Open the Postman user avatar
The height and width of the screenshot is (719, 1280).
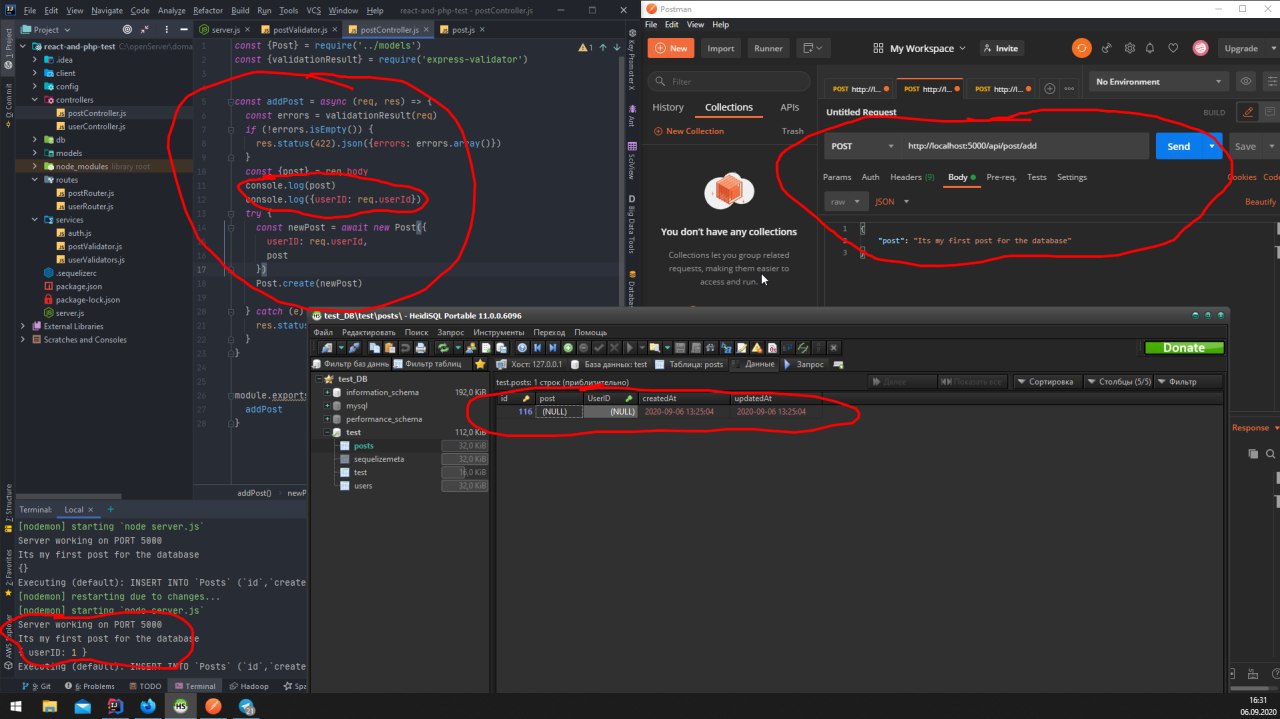click(1200, 48)
